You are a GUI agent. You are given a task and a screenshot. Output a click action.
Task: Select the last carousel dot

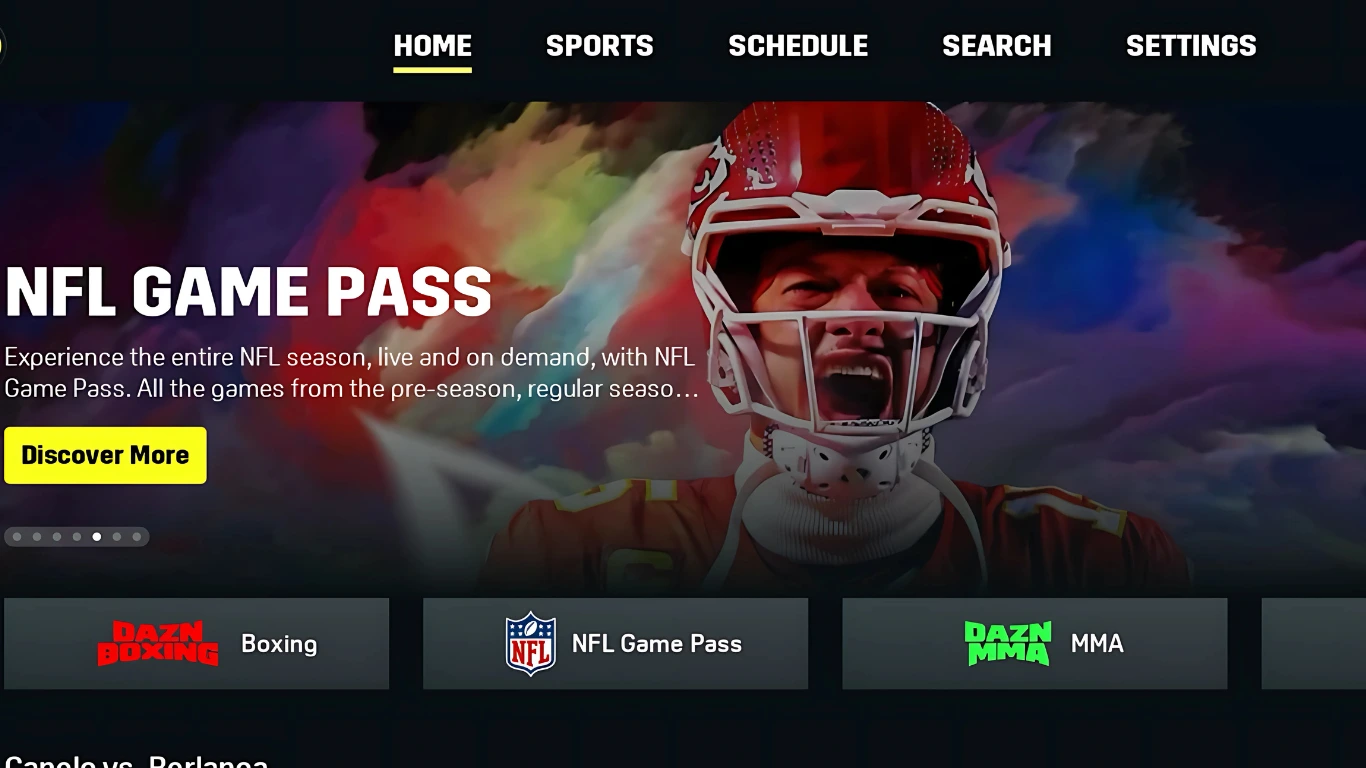tap(137, 537)
